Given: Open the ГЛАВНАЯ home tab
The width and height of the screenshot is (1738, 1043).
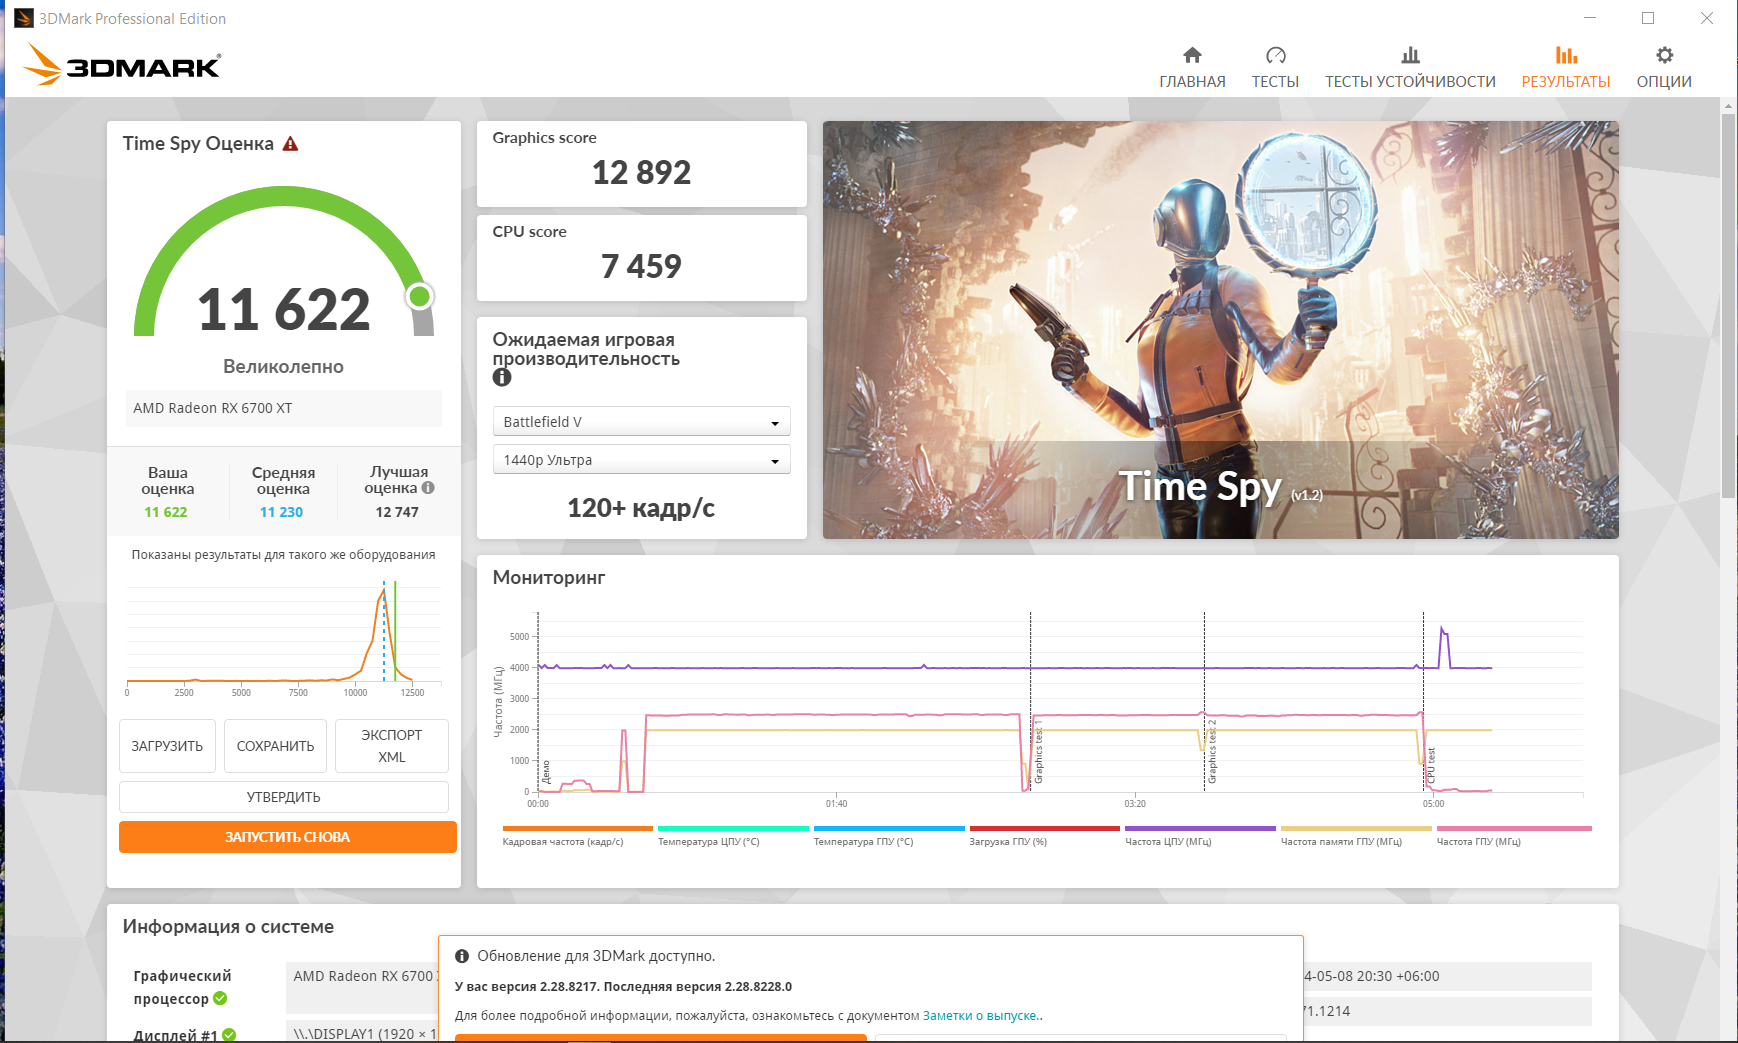Looking at the screenshot, I should 1192,68.
